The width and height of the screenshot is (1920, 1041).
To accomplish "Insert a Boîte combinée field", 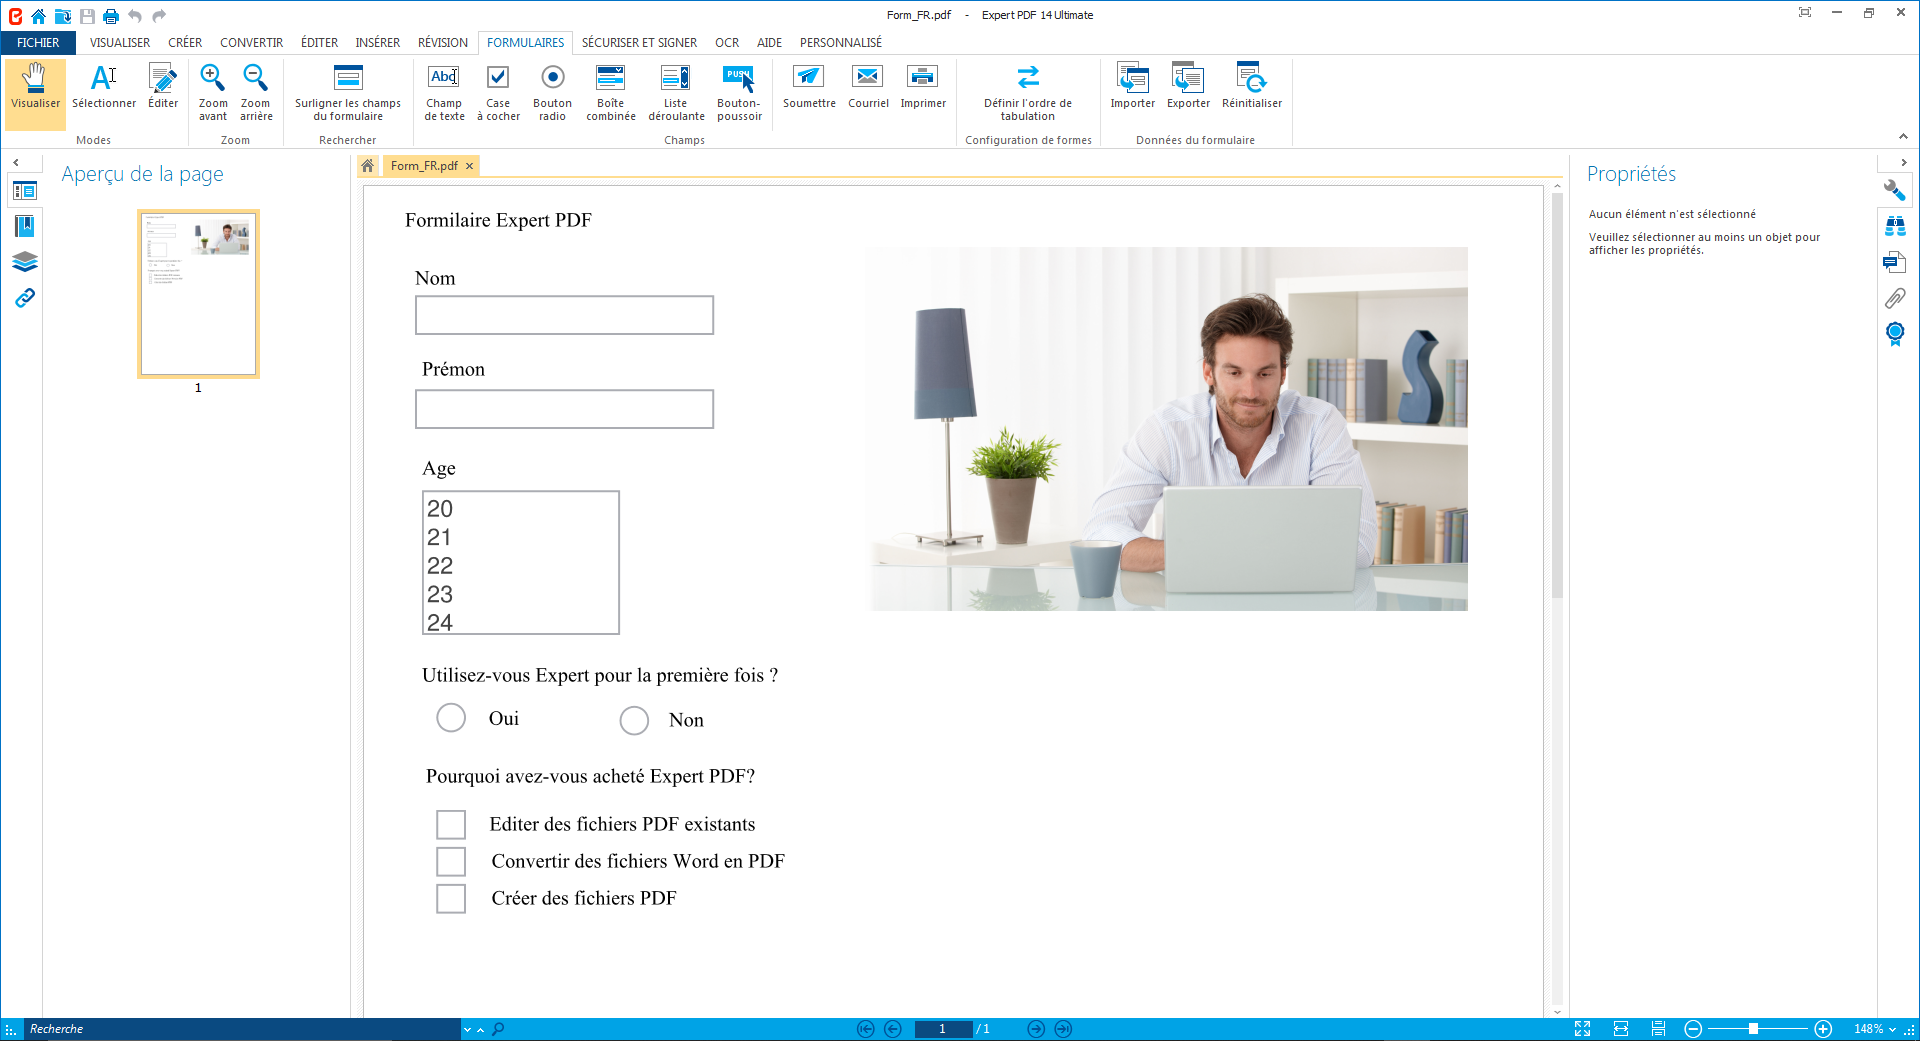I will click(x=611, y=92).
